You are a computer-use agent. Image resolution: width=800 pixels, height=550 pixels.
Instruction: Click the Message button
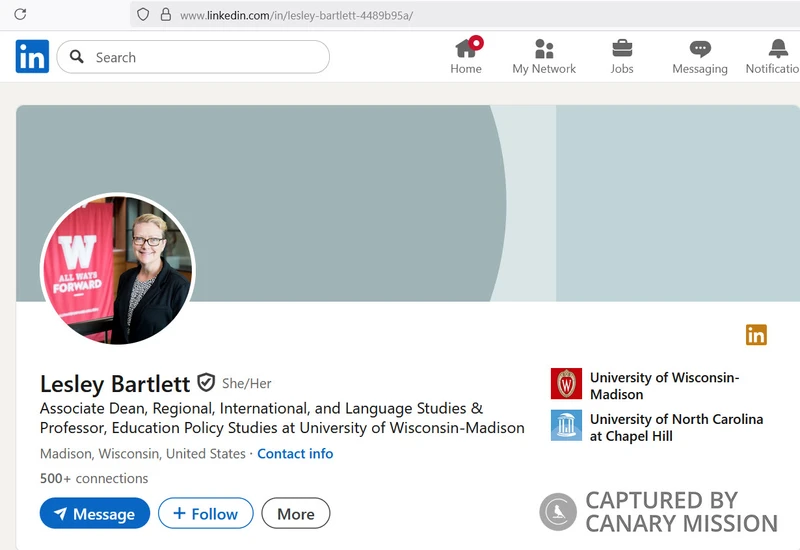coord(95,513)
